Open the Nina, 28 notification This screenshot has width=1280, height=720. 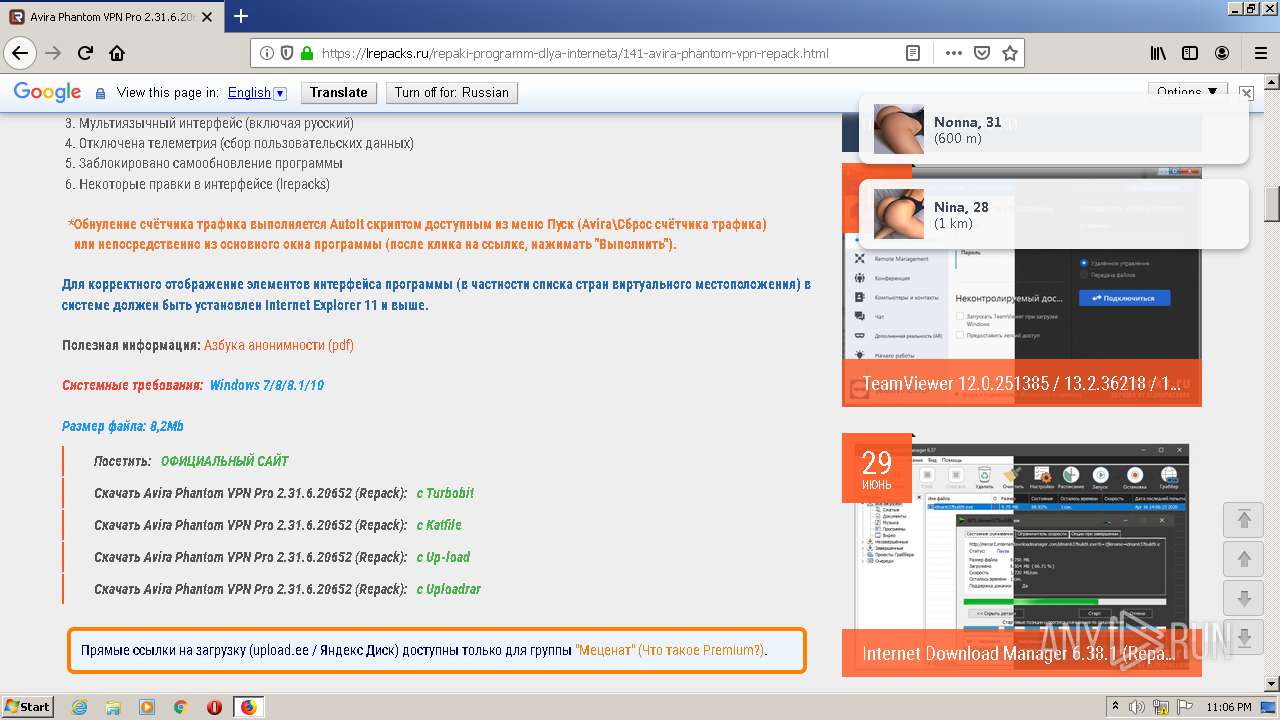coord(1054,214)
